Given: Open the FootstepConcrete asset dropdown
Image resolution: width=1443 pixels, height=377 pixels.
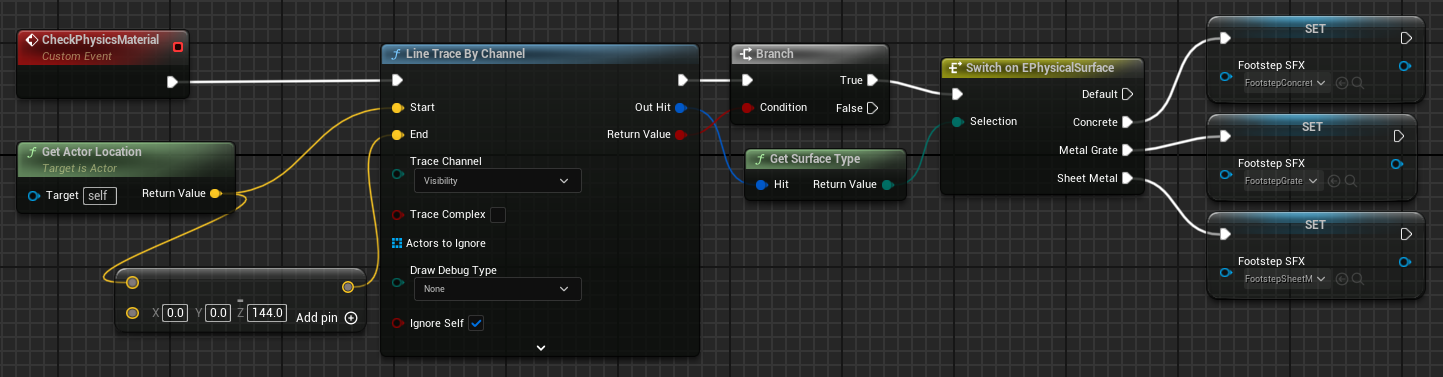Looking at the screenshot, I should (1288, 83).
